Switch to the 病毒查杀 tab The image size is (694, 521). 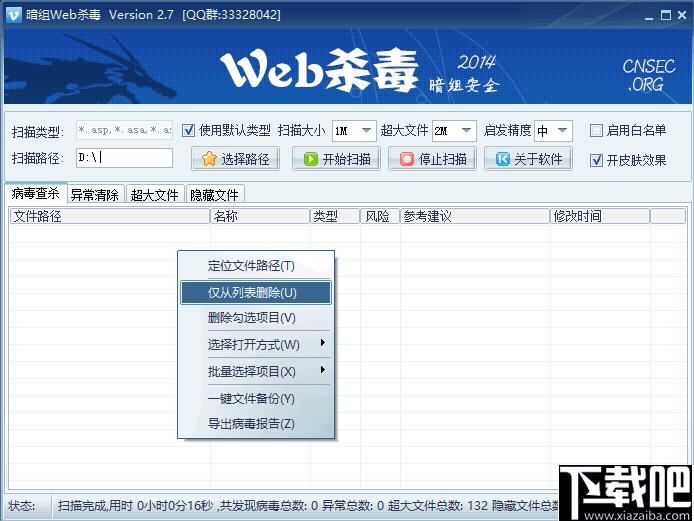pyautogui.click(x=35, y=193)
